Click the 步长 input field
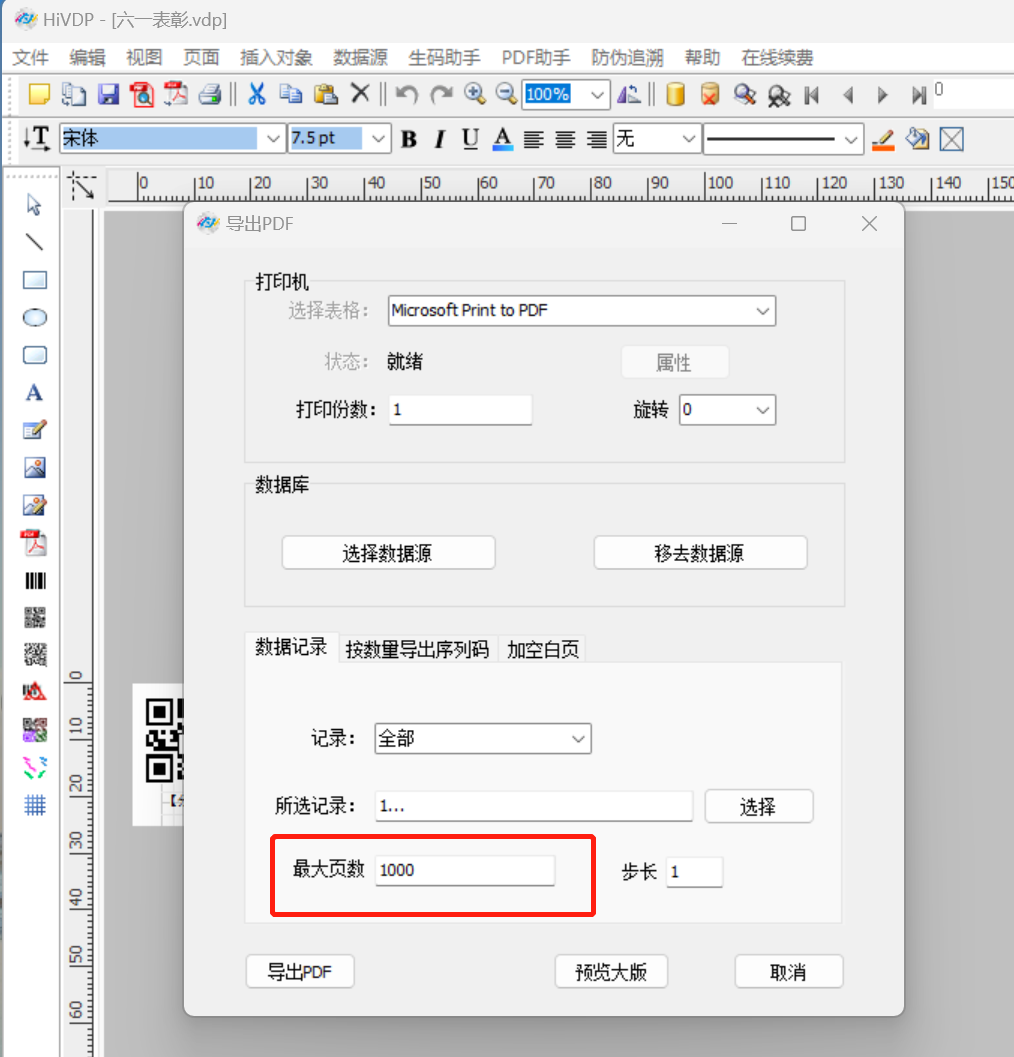Screen dimensions: 1014x1057 point(694,872)
